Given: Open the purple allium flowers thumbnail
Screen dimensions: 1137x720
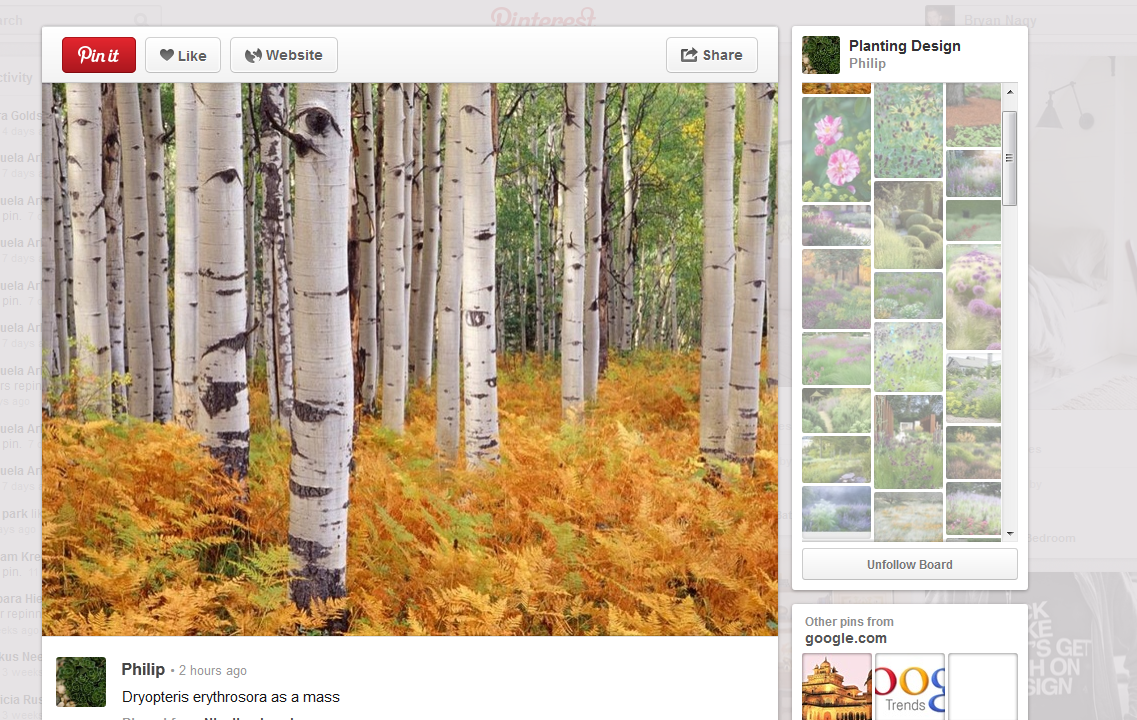Looking at the screenshot, I should pos(973,297).
